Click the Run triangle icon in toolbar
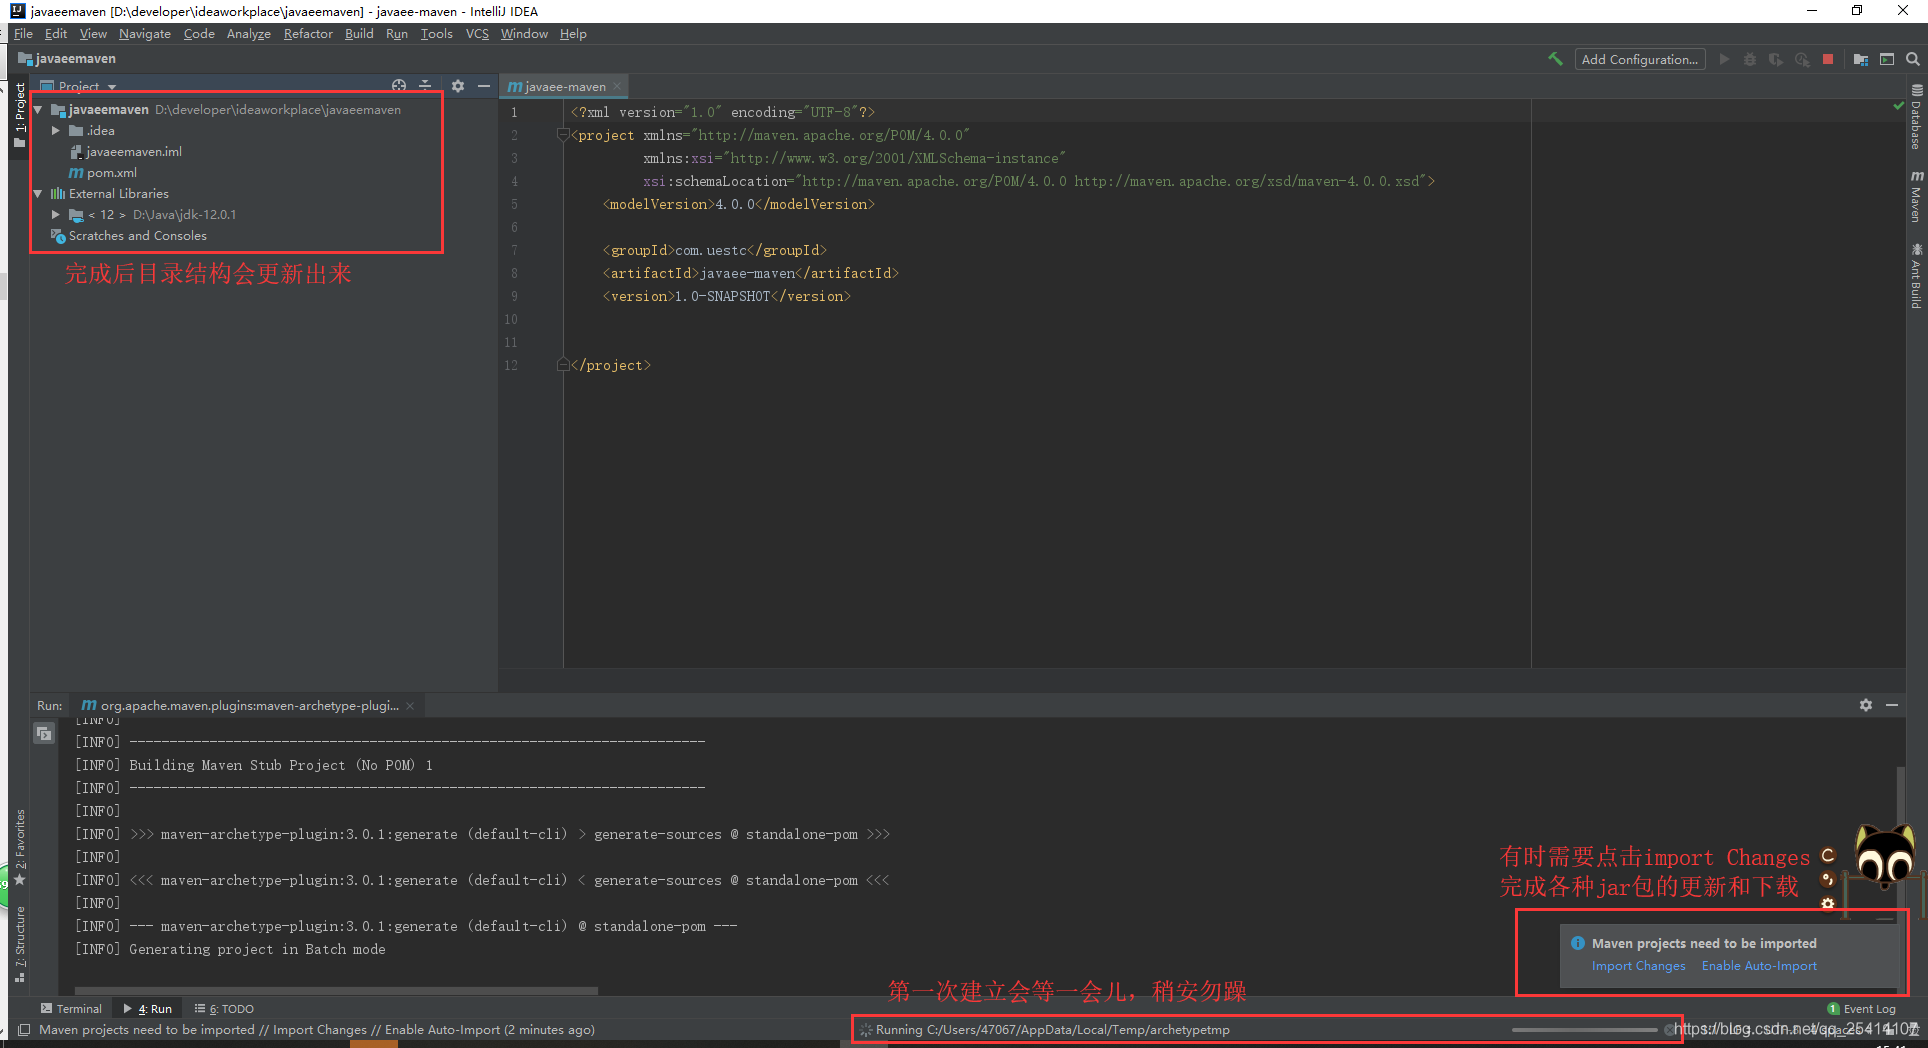This screenshot has width=1928, height=1048. (1724, 59)
